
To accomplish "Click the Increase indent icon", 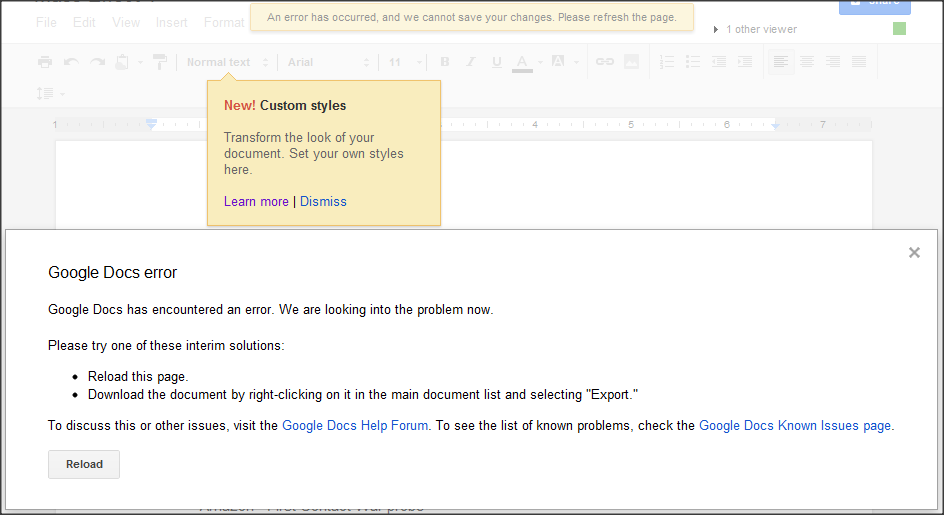I will pos(745,61).
